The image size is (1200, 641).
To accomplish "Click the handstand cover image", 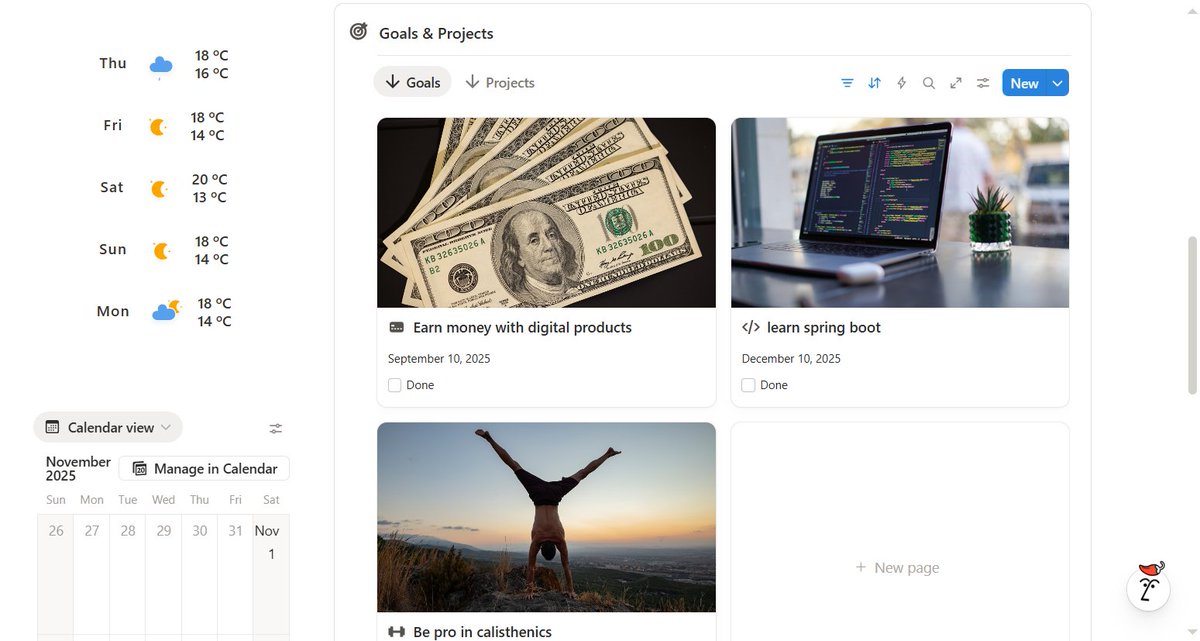I will pos(546,517).
